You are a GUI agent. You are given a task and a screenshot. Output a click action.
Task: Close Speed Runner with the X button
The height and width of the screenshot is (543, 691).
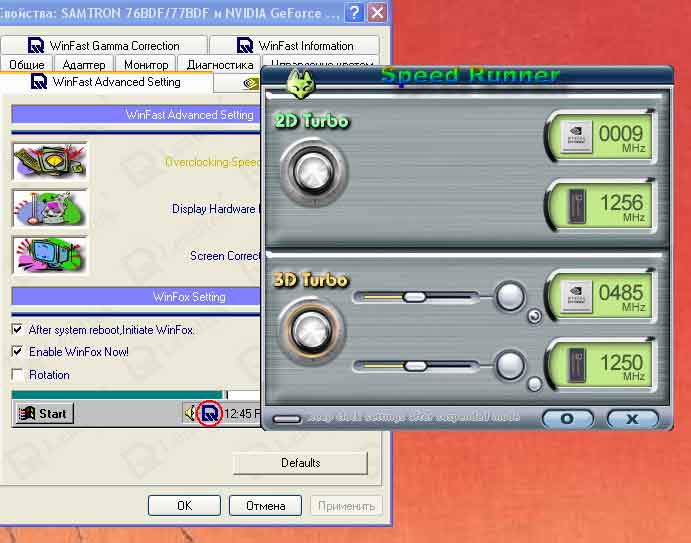[x=633, y=418]
